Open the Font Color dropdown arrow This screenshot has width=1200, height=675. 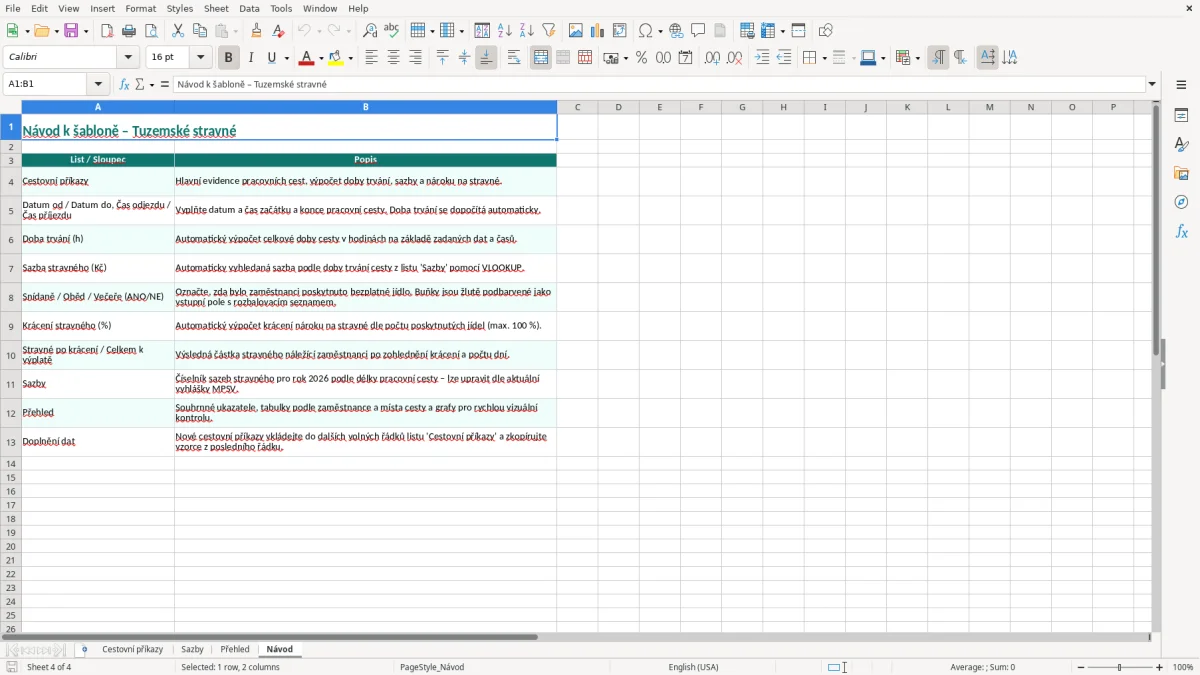click(321, 58)
